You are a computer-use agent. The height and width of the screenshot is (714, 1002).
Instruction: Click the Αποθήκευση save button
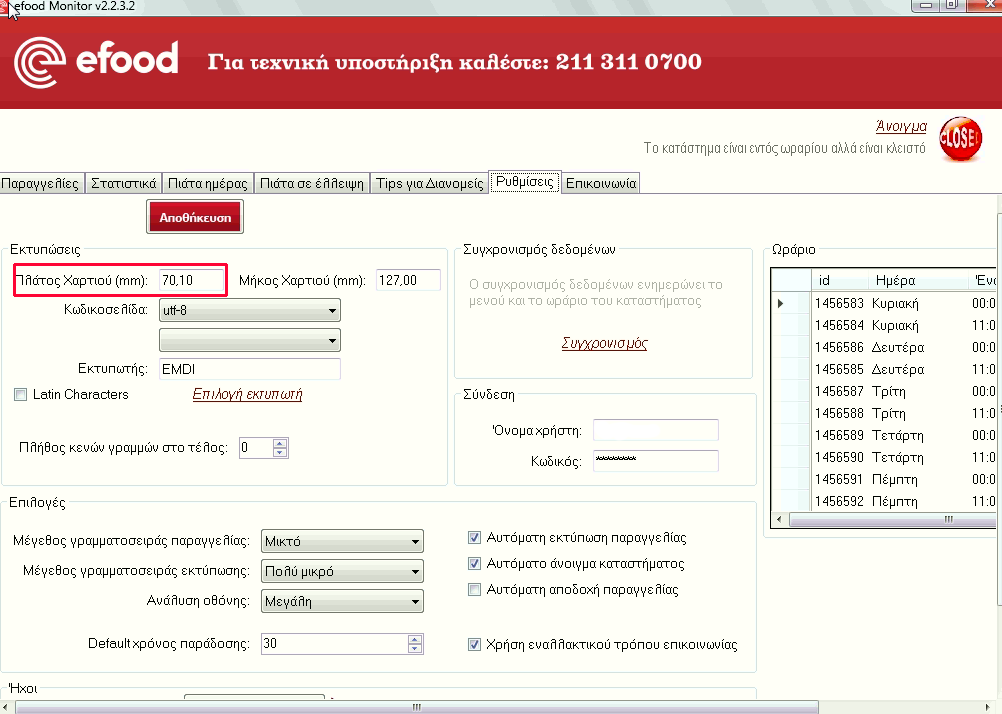click(195, 217)
